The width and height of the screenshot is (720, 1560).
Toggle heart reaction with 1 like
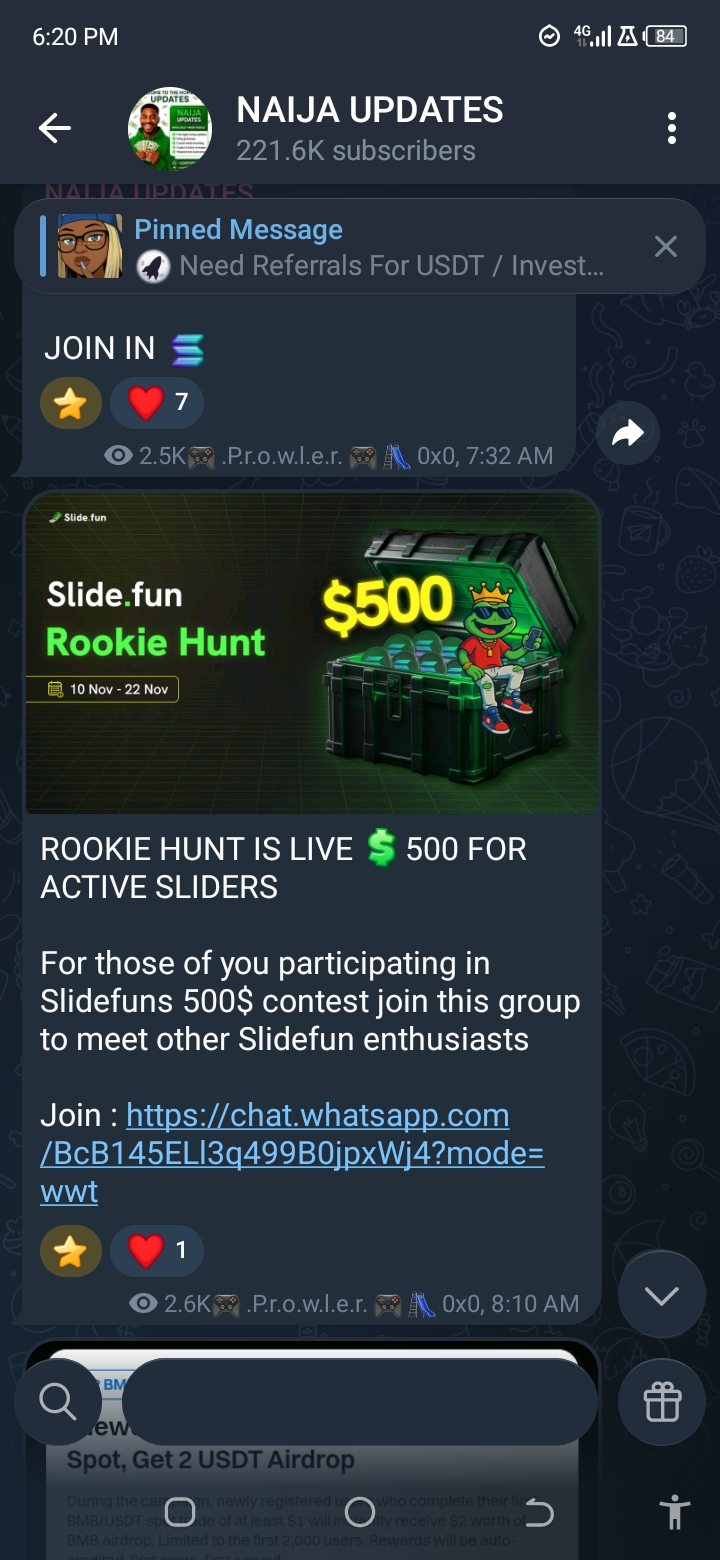(x=157, y=1251)
